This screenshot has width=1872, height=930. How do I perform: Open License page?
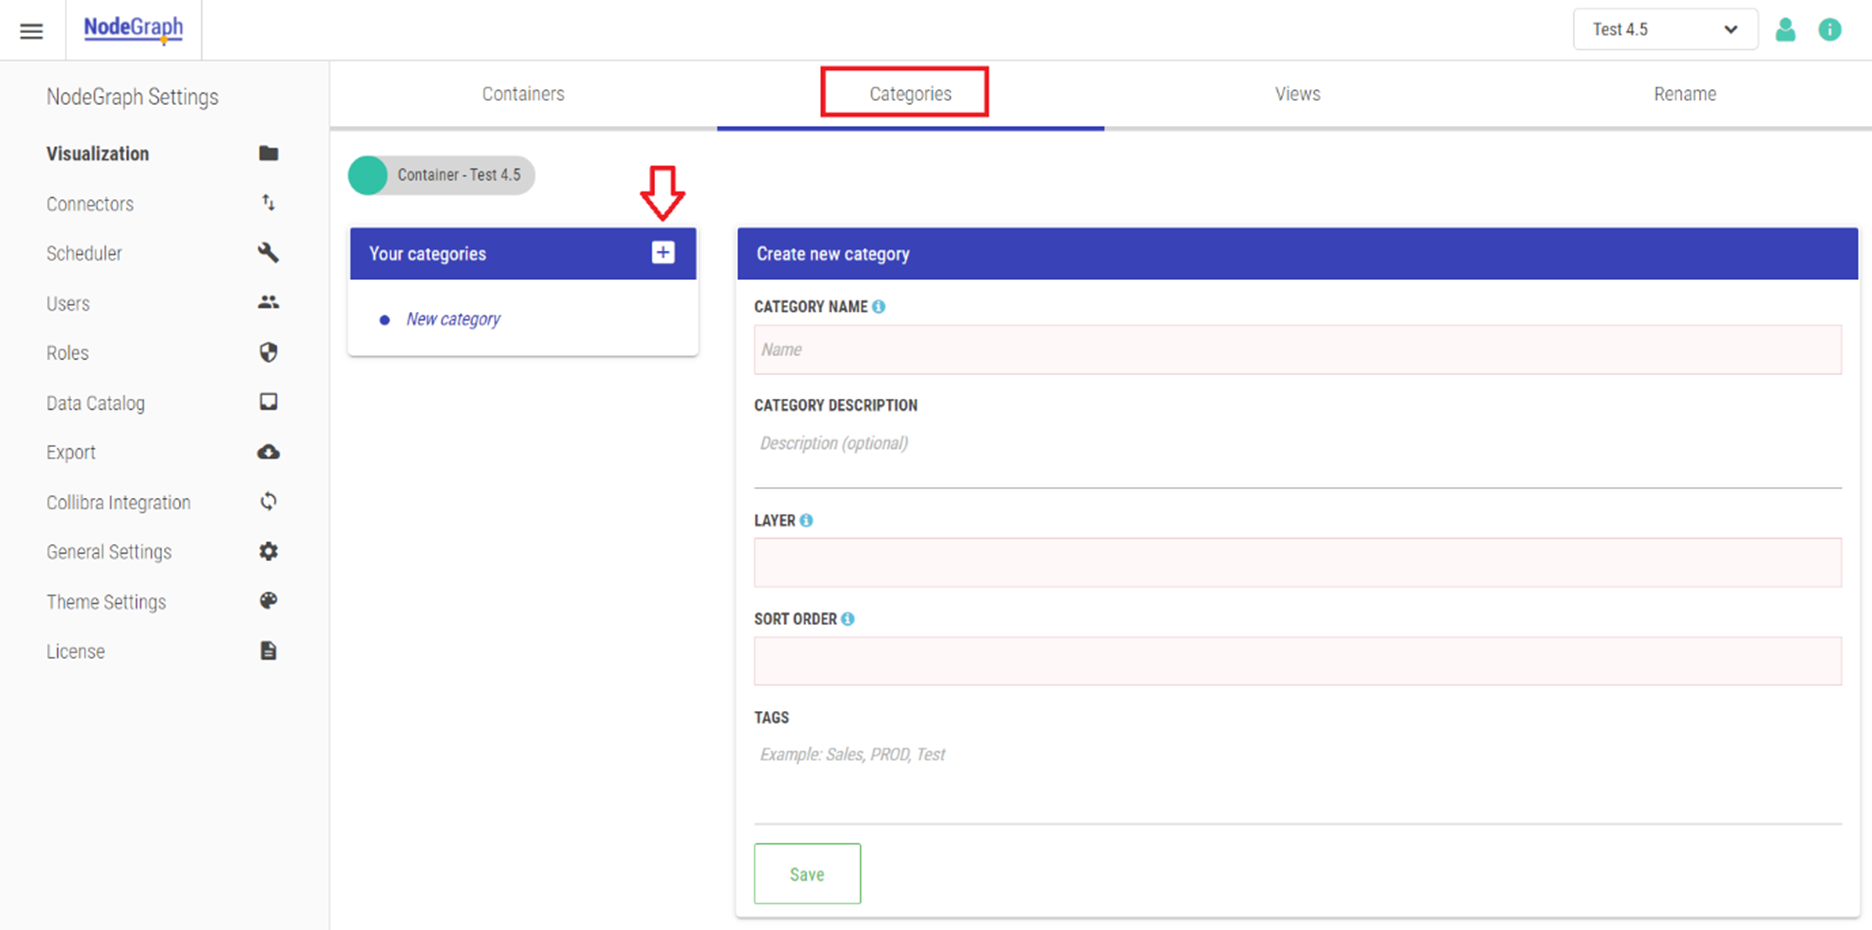[x=75, y=652]
